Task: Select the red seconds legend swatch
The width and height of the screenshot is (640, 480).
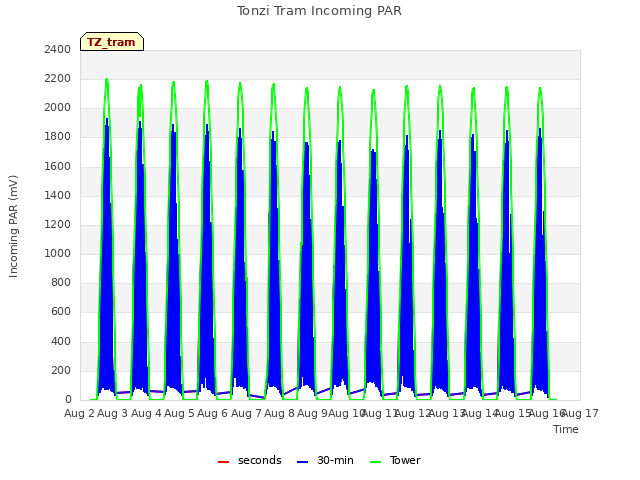Action: point(224,462)
